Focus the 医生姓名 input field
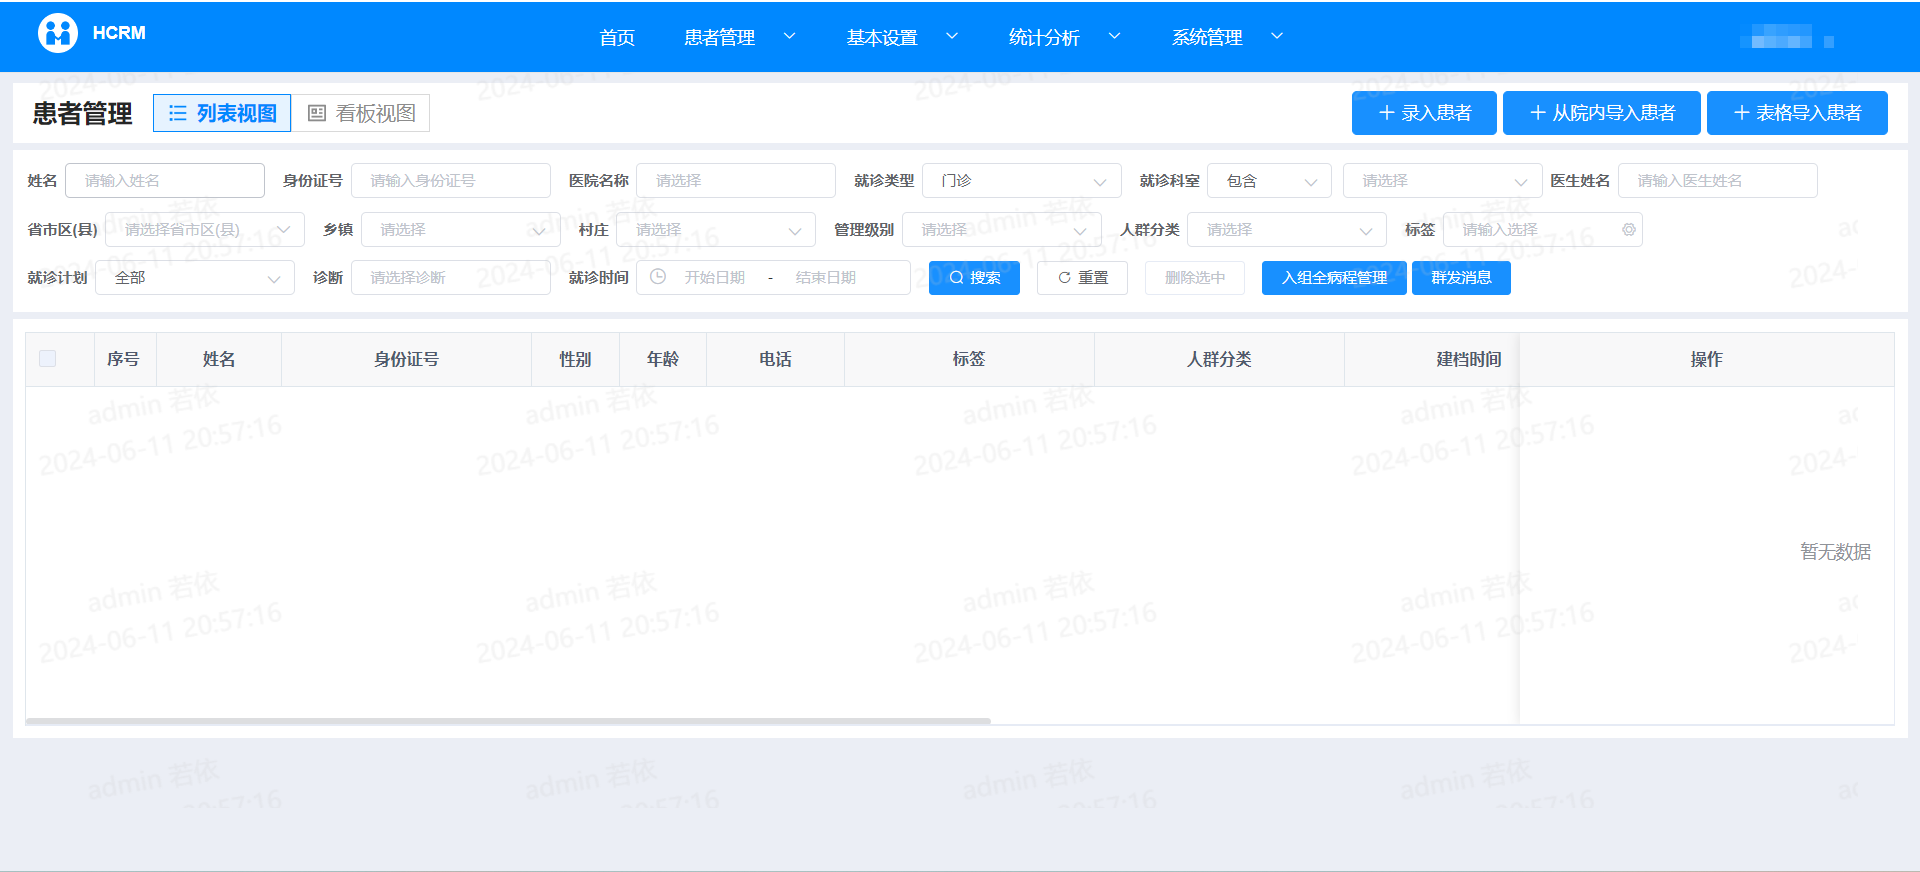This screenshot has height=872, width=1920. [1718, 181]
